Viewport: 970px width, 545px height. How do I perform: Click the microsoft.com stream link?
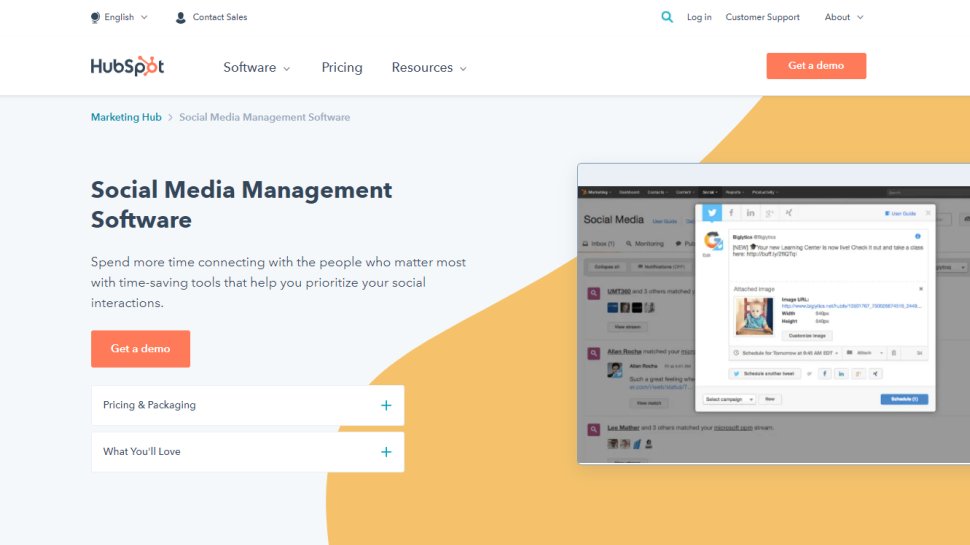(x=733, y=427)
